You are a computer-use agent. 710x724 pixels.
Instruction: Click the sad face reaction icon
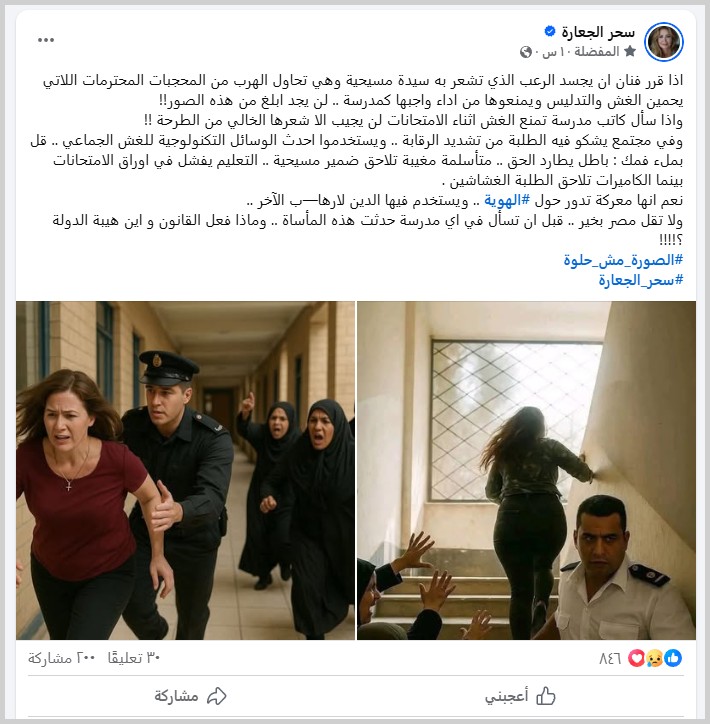[x=655, y=658]
